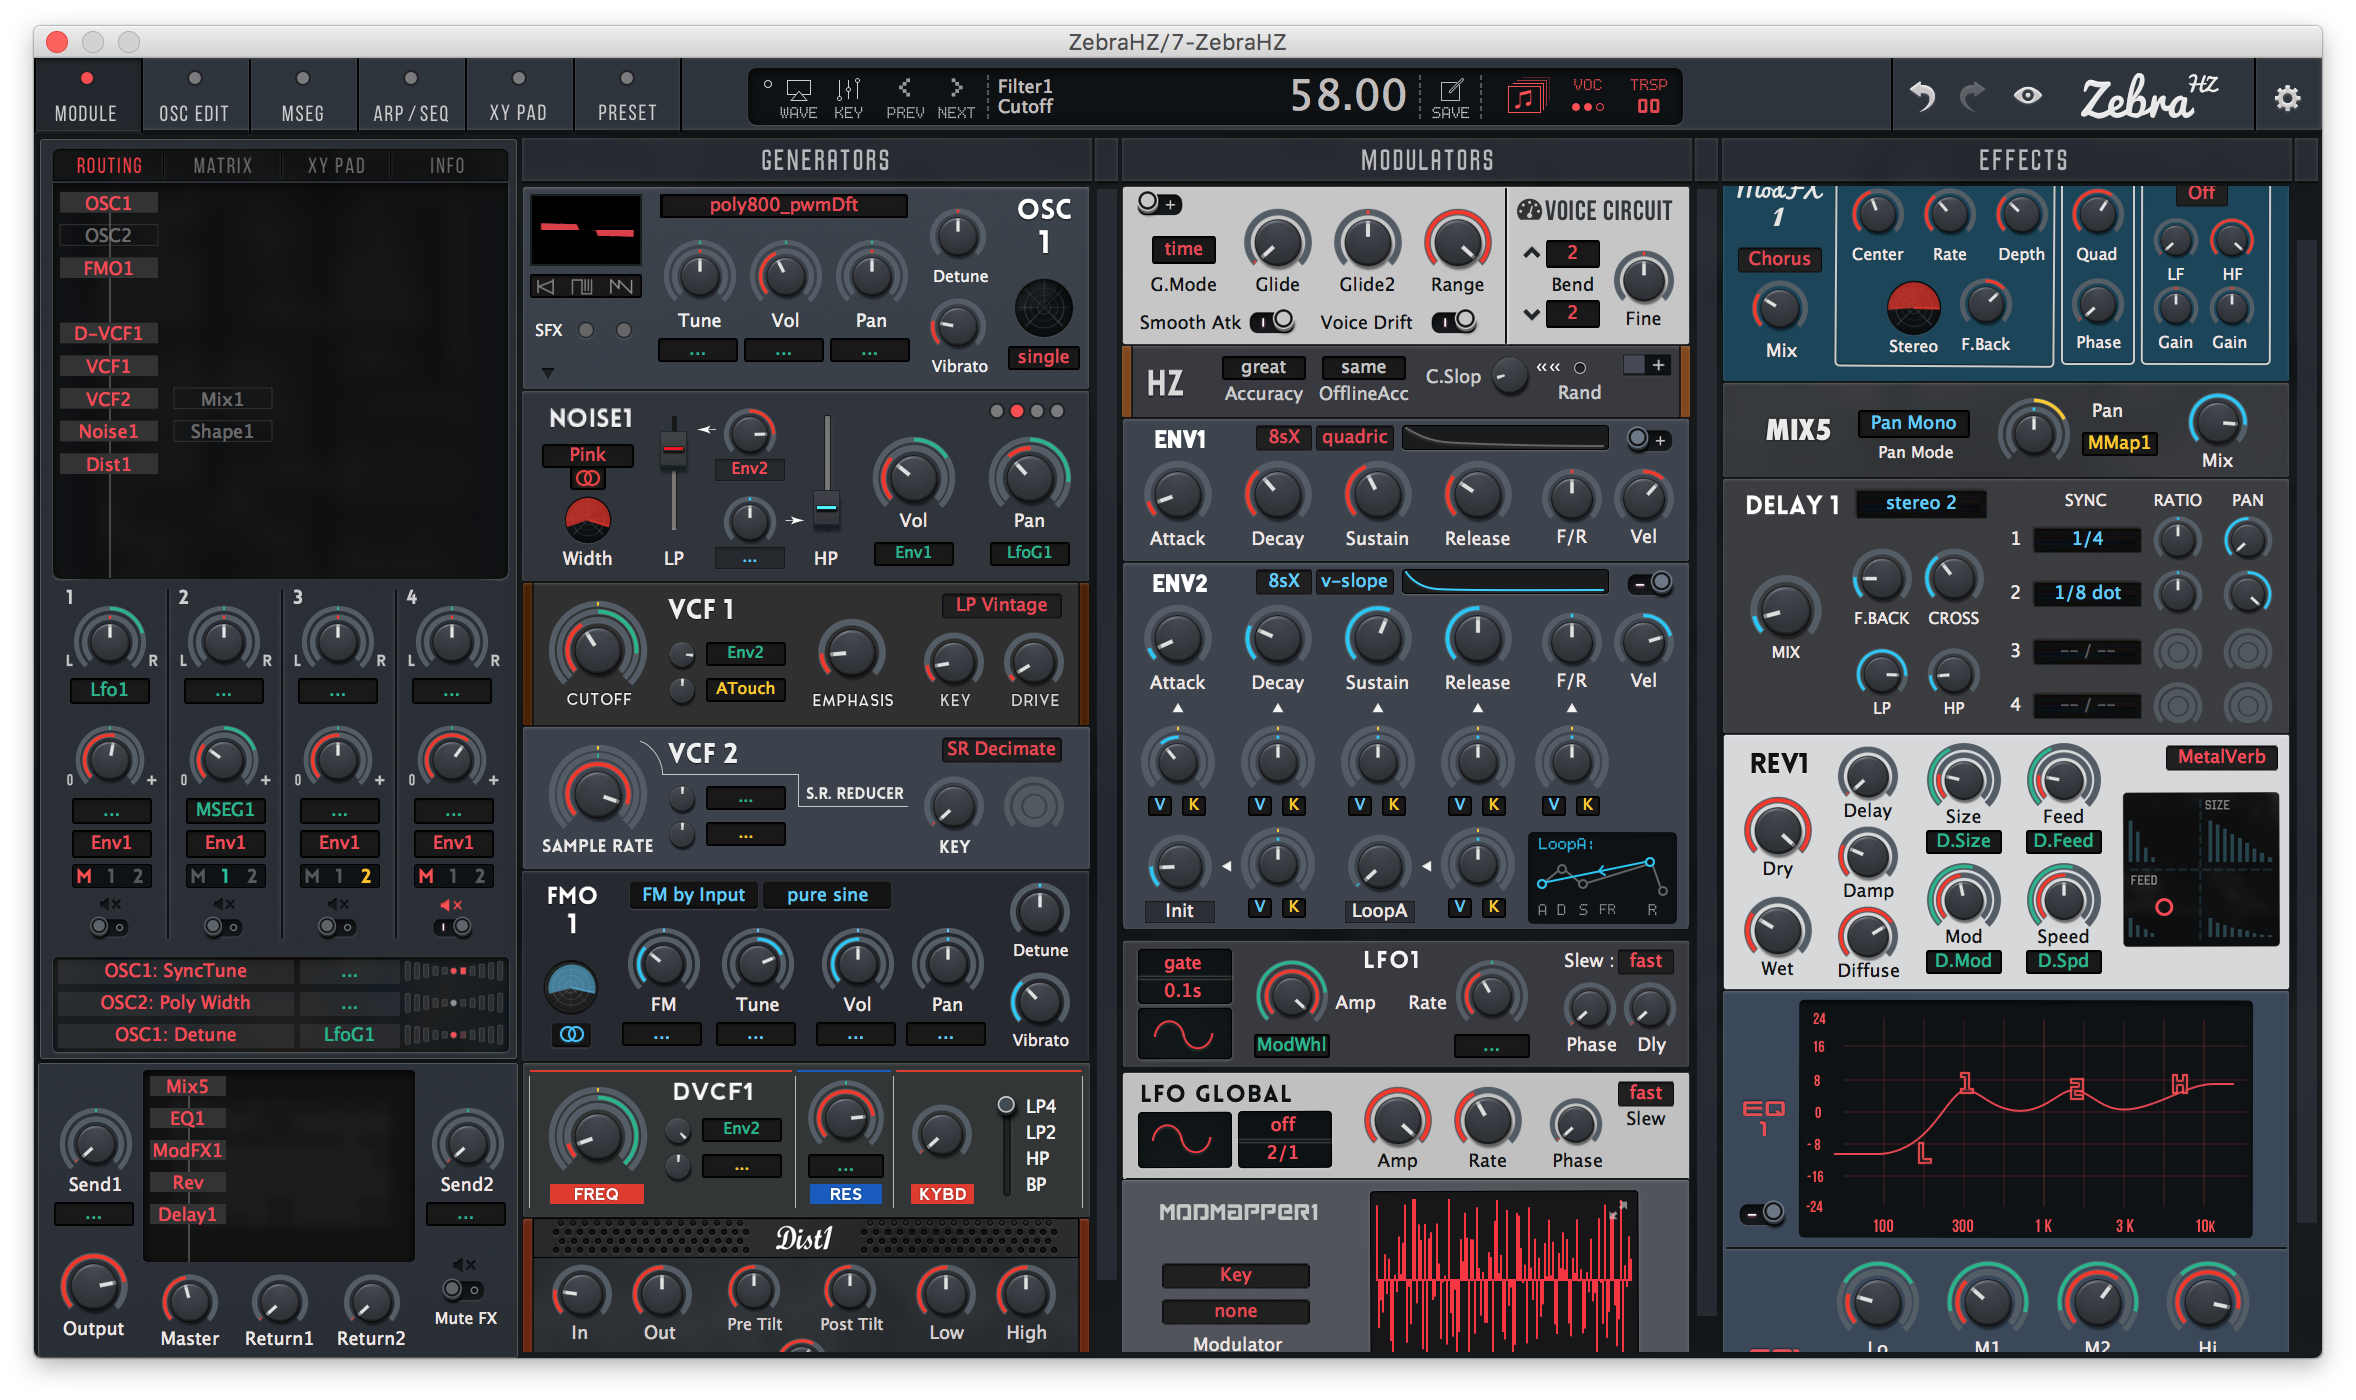
Task: Switch to the PRESET tab
Action: (x=627, y=96)
